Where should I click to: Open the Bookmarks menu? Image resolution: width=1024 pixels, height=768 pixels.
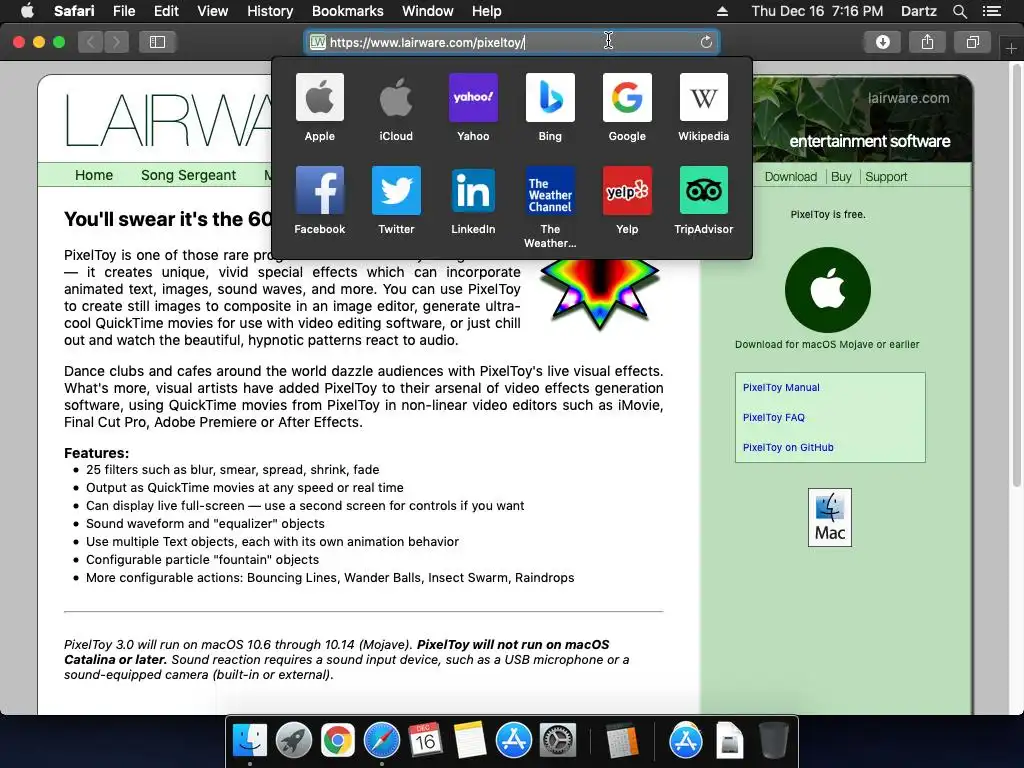347,11
